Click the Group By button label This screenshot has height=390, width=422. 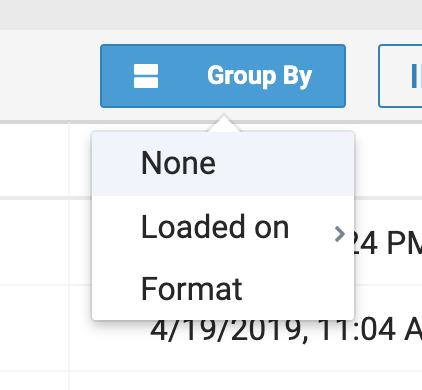[259, 76]
